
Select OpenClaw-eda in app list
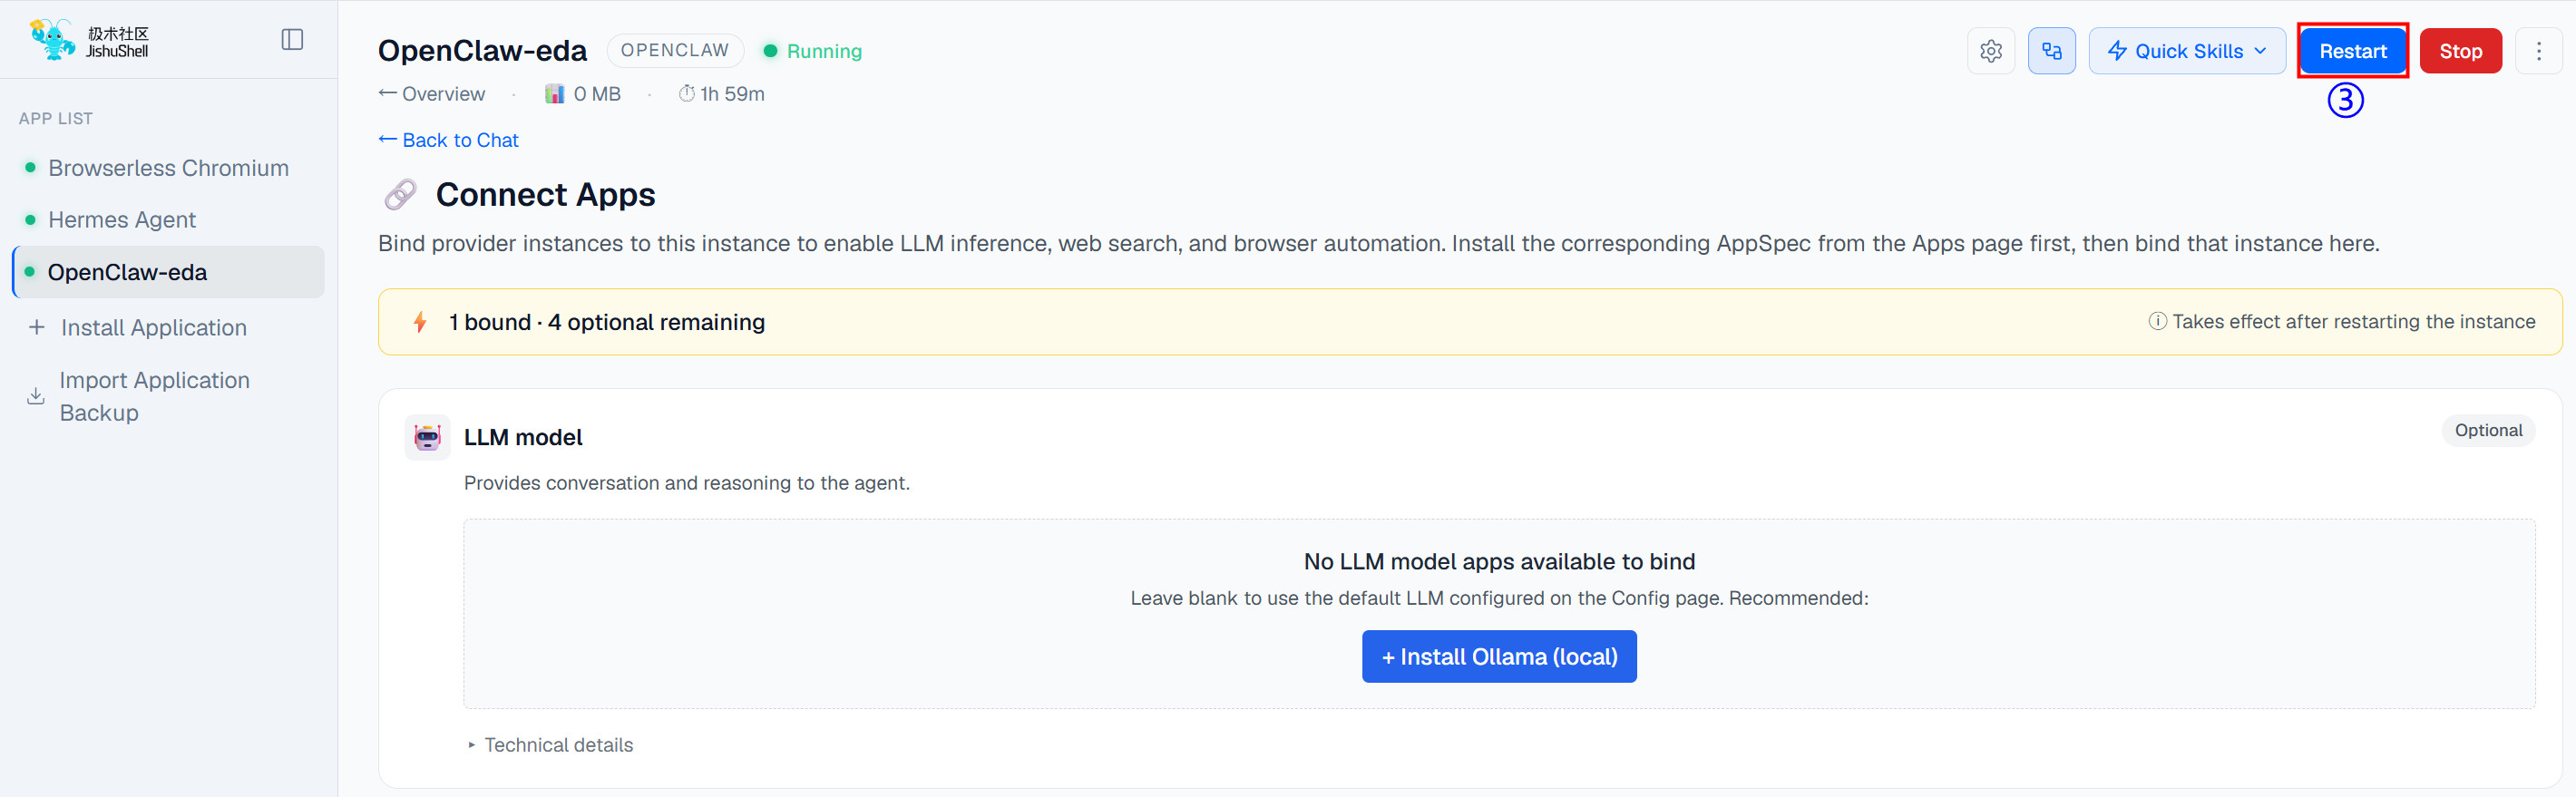[168, 272]
